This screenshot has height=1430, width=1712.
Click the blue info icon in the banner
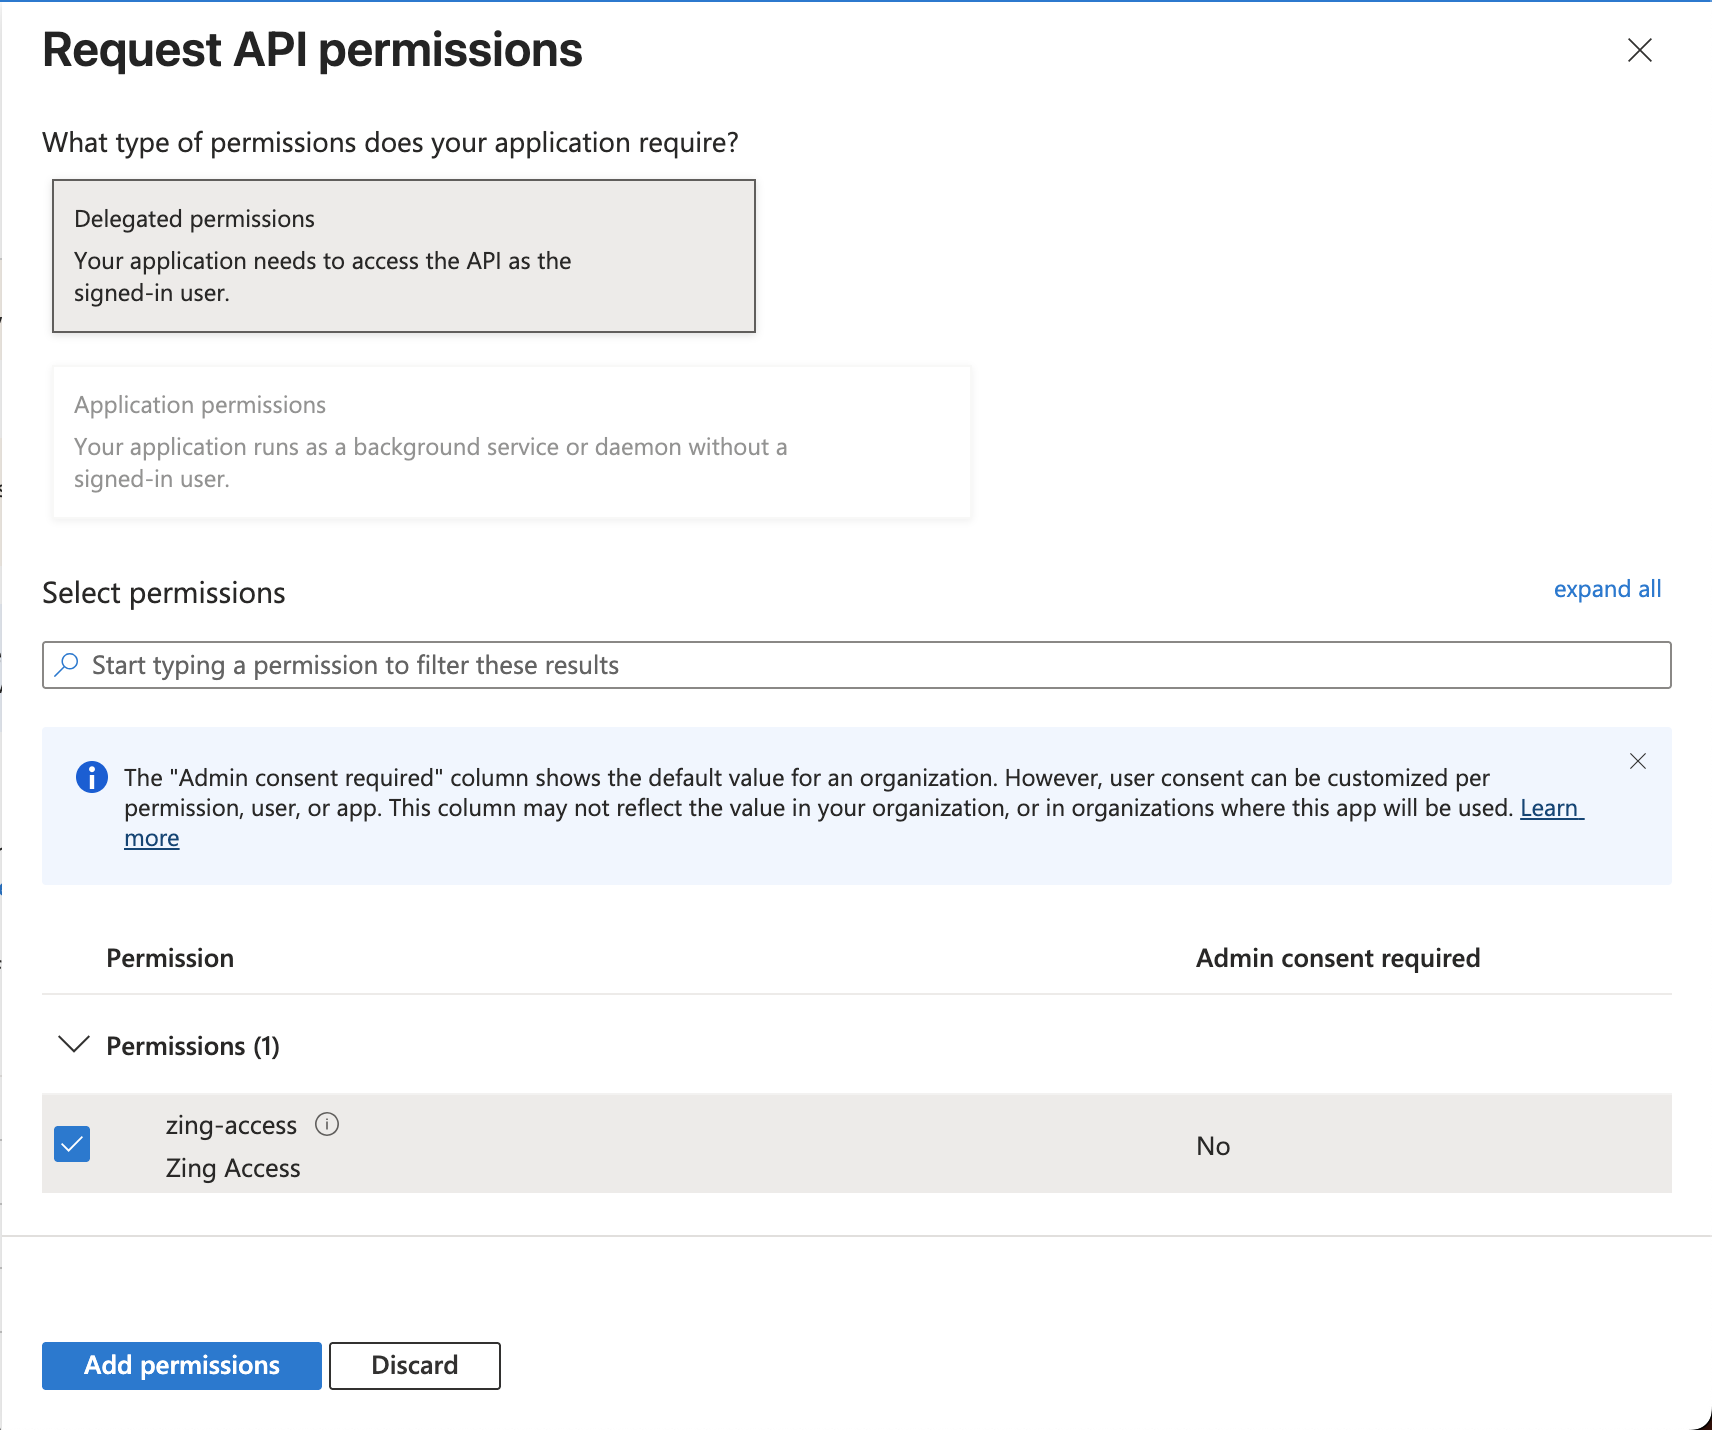tap(92, 777)
